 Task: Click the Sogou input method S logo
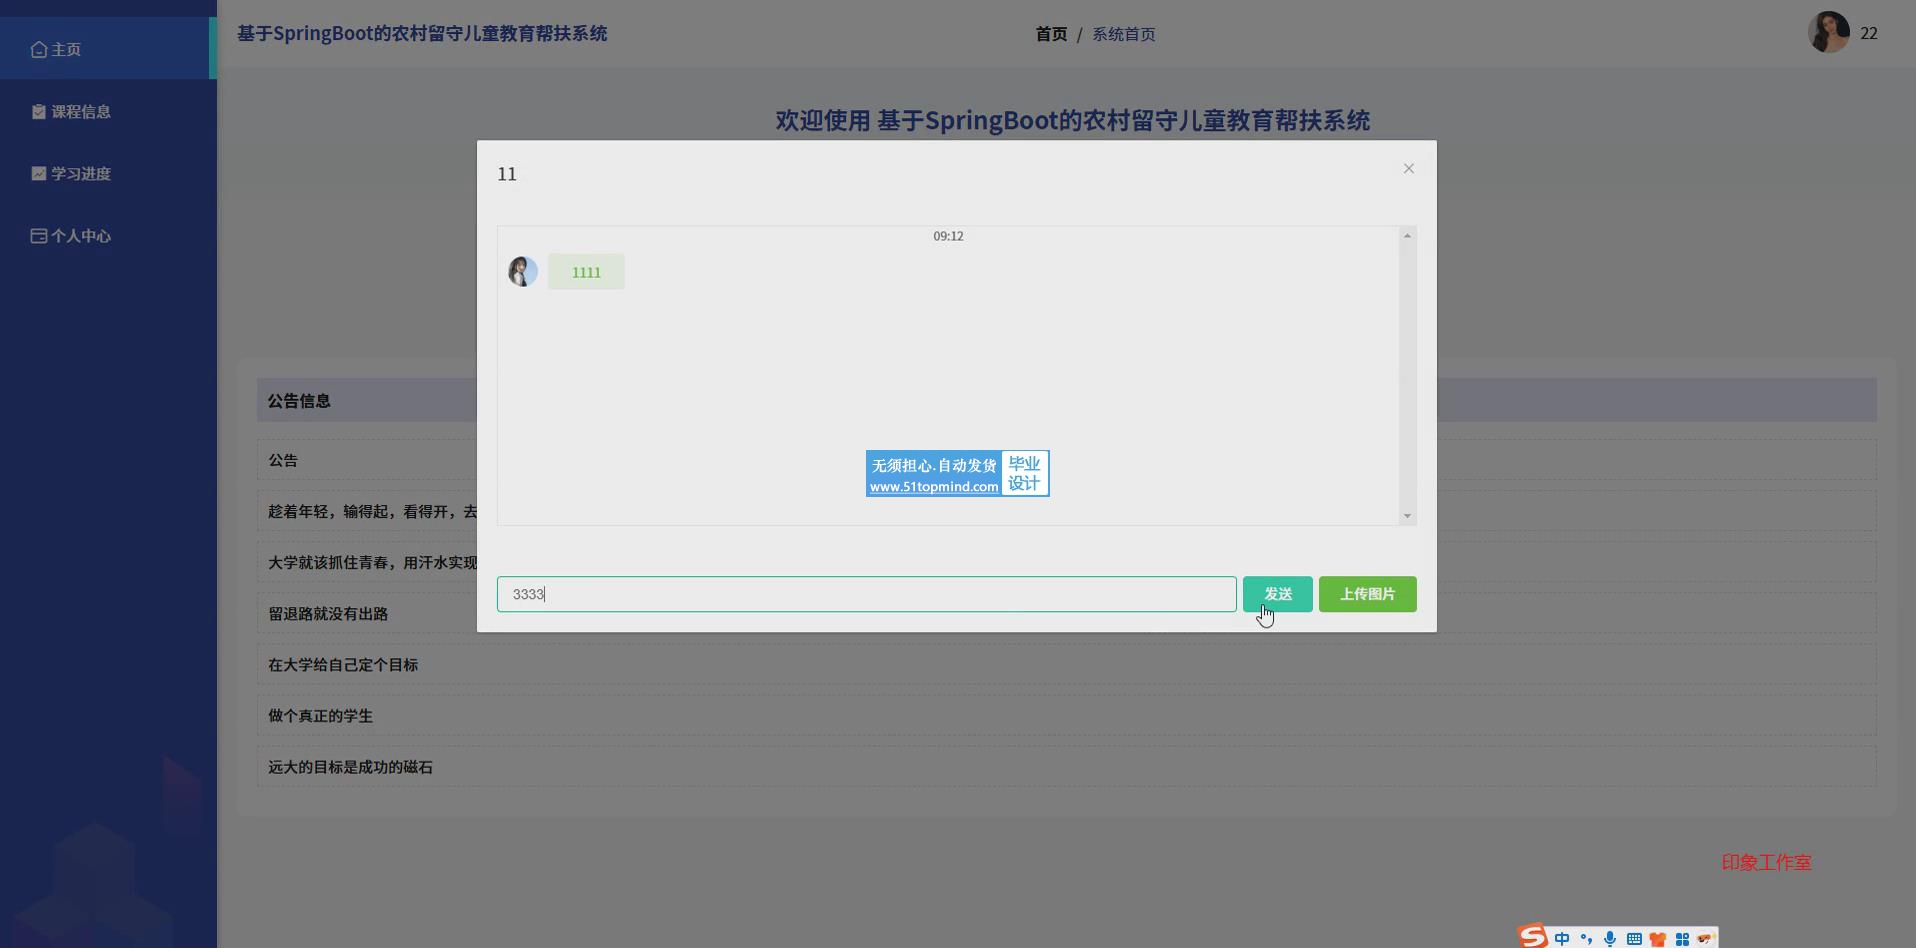coord(1532,937)
